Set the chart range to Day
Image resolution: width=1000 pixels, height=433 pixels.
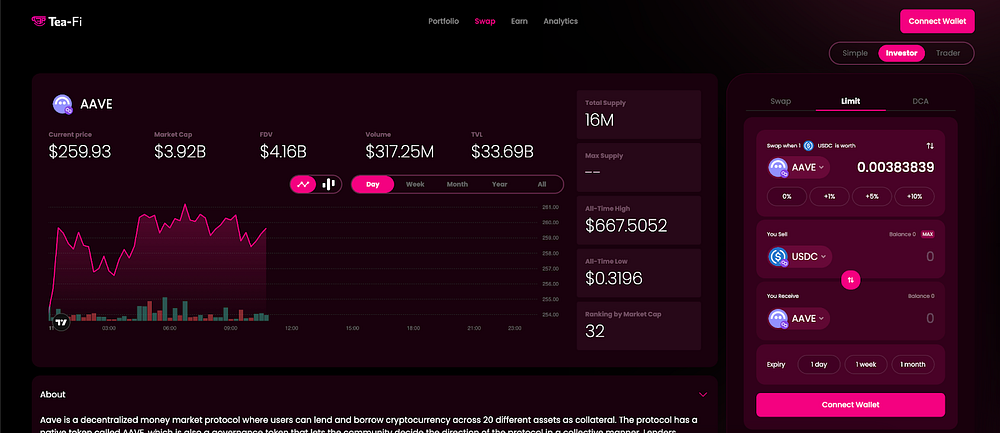373,184
